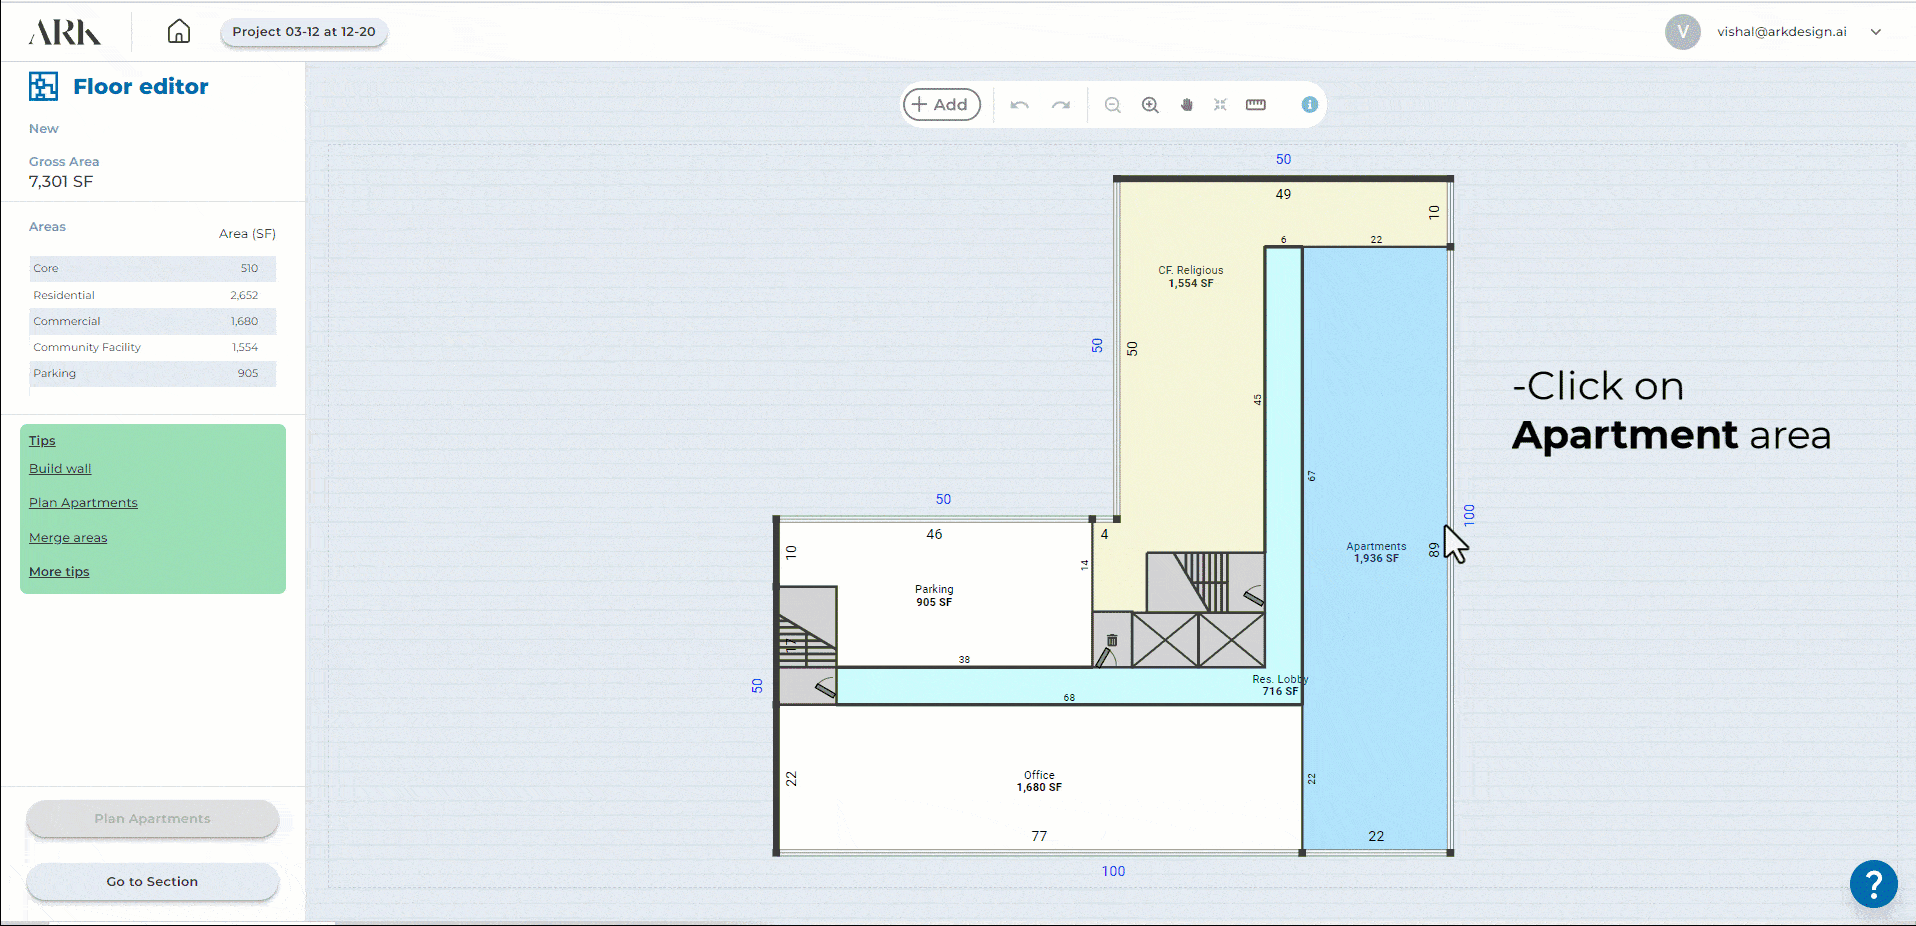Go to the home icon
Image resolution: width=1916 pixels, height=926 pixels.
tap(178, 32)
